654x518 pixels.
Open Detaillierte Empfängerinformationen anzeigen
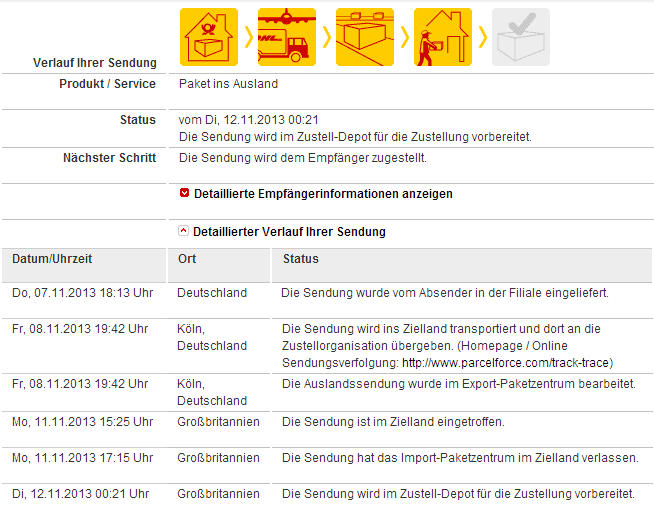323,194
